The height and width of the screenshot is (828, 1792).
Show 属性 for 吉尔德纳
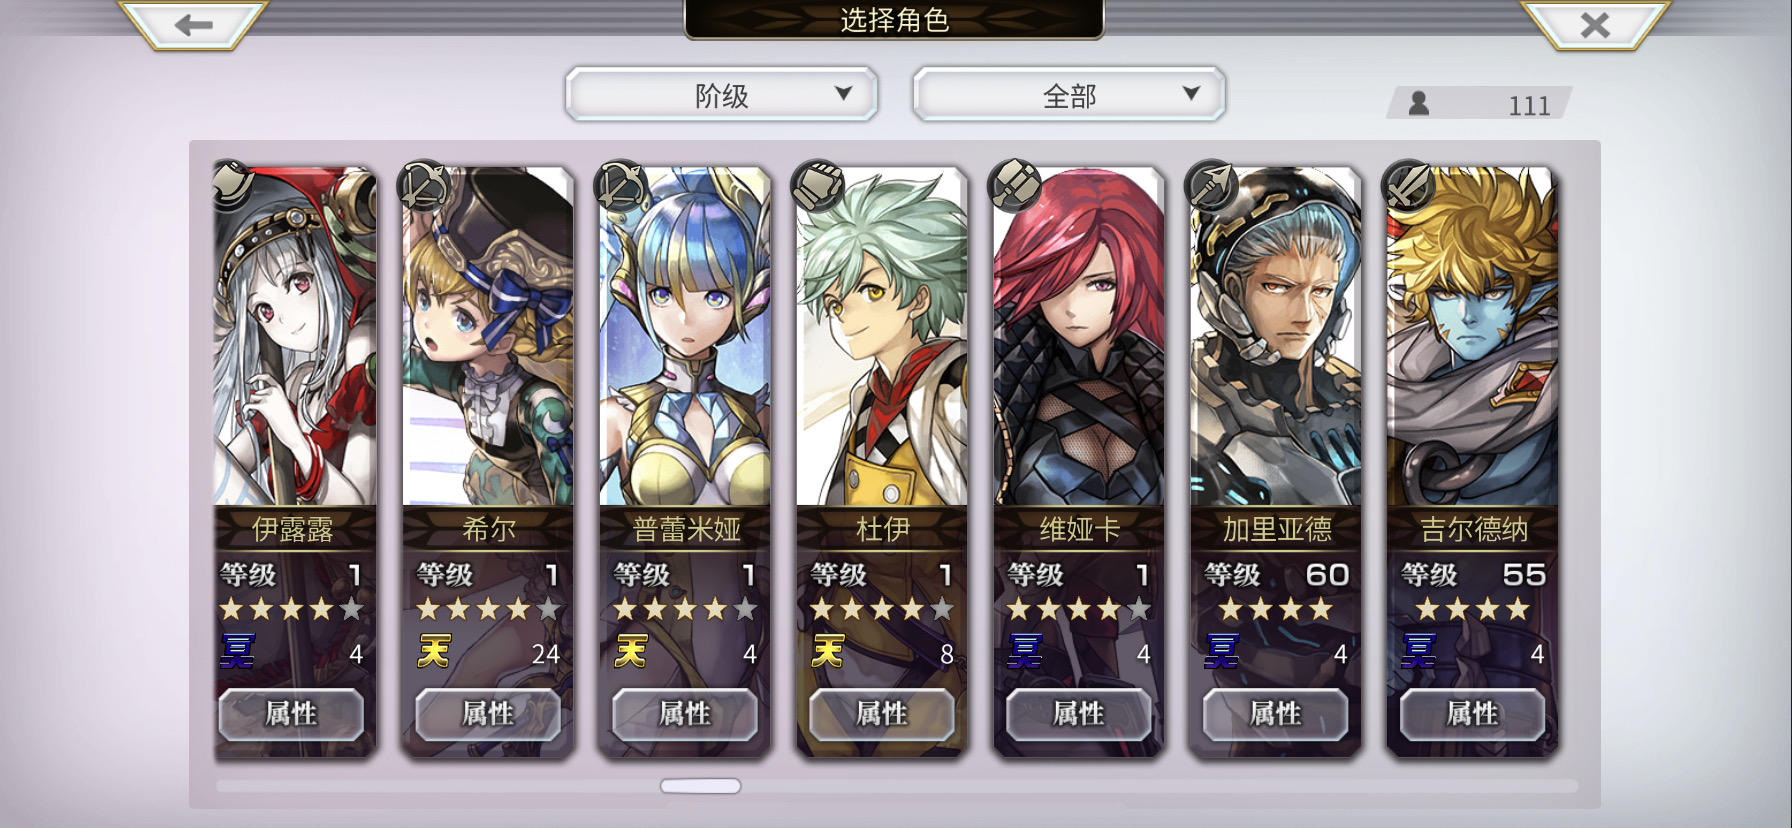[x=1473, y=714]
